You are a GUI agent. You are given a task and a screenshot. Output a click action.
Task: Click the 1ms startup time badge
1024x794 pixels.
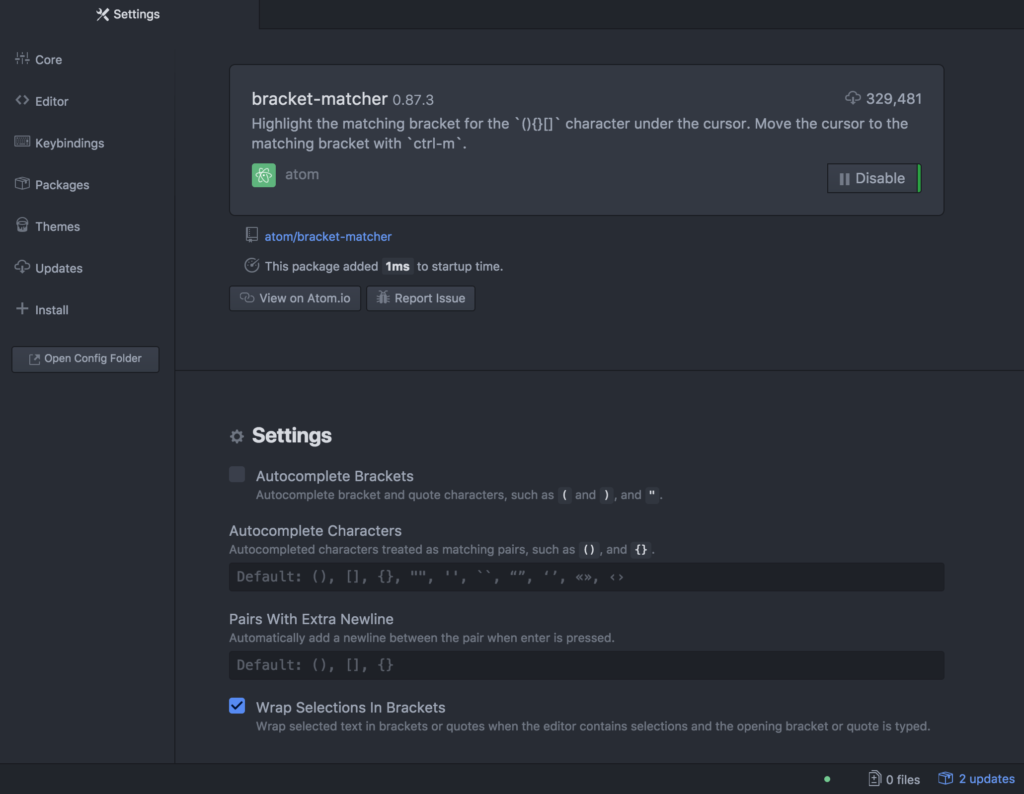pos(397,266)
